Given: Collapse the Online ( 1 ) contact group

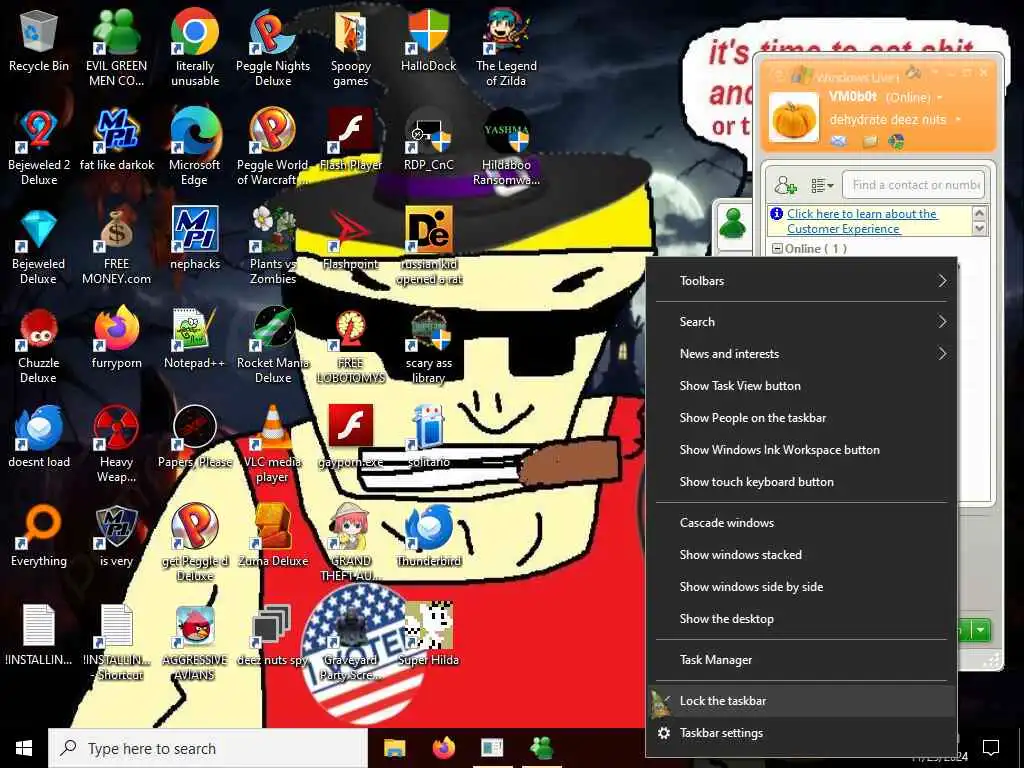Looking at the screenshot, I should click(777, 249).
